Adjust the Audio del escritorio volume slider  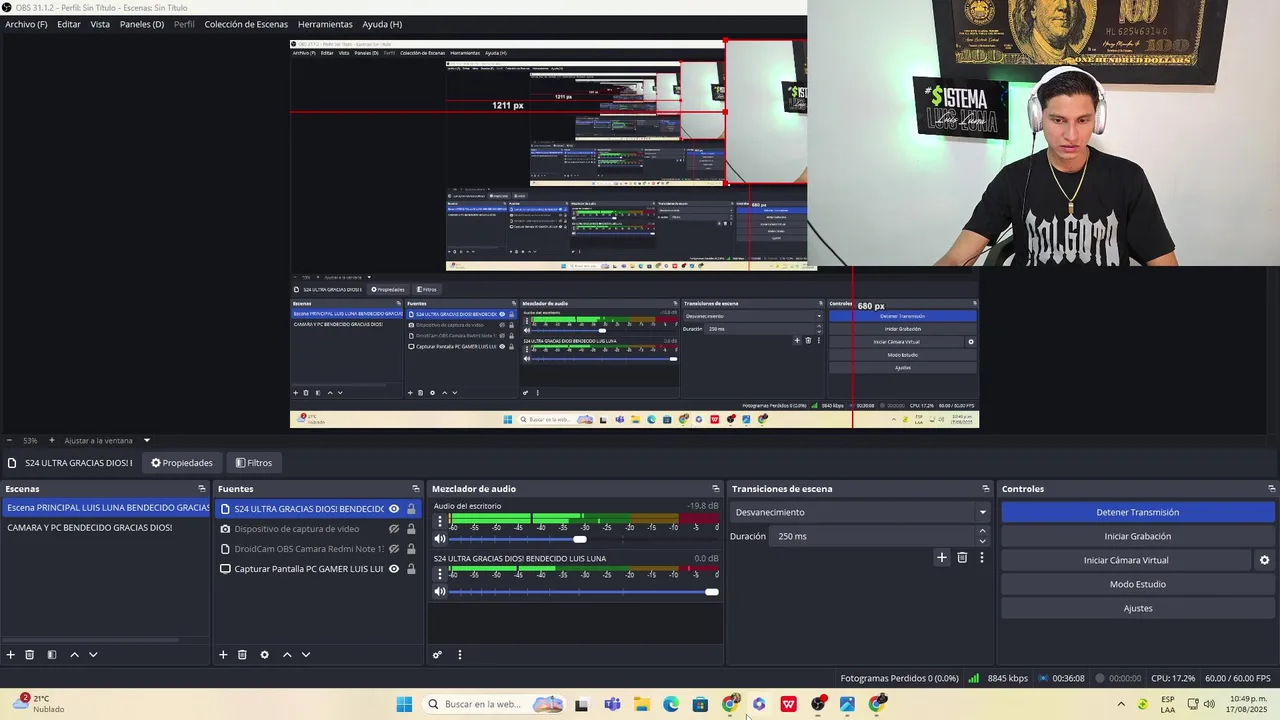pyautogui.click(x=580, y=539)
